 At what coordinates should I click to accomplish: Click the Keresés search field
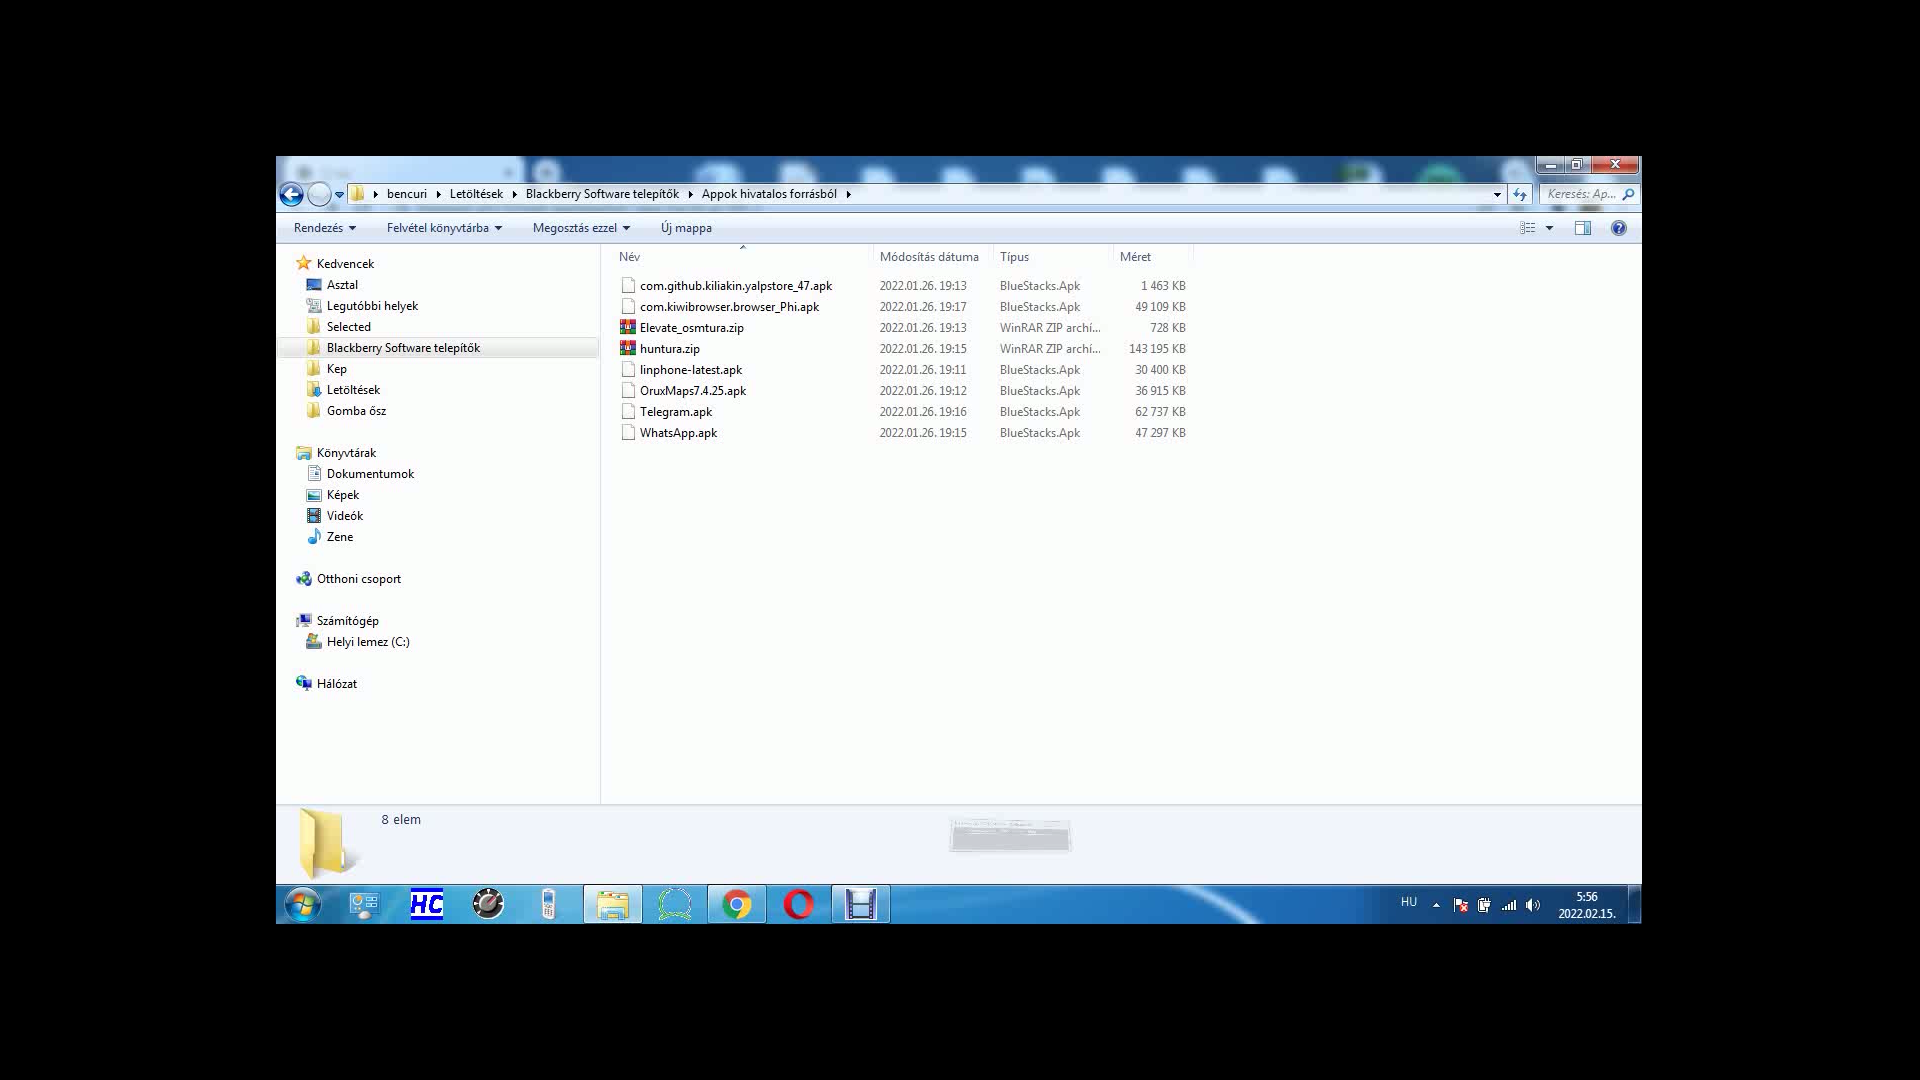coord(1580,194)
